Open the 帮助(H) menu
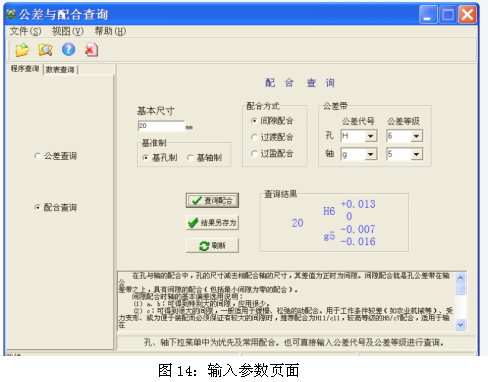 tap(110, 31)
